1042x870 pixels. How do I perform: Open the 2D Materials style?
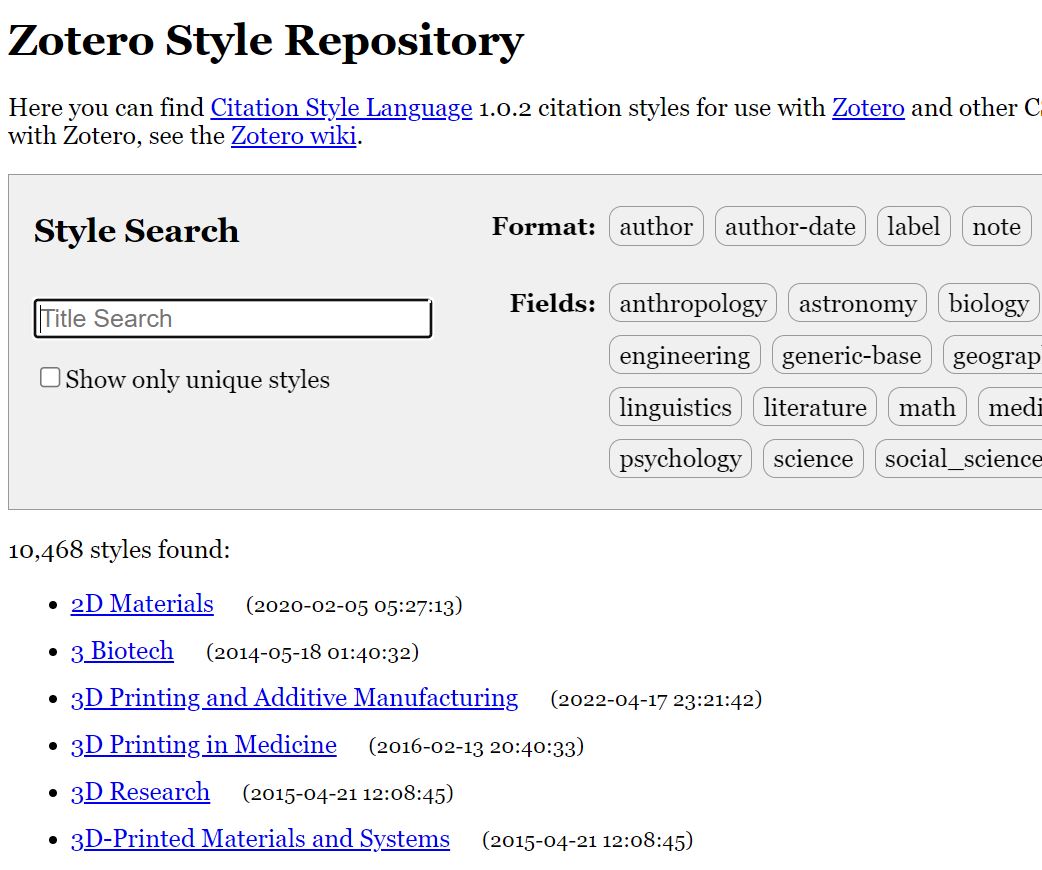tap(142, 604)
